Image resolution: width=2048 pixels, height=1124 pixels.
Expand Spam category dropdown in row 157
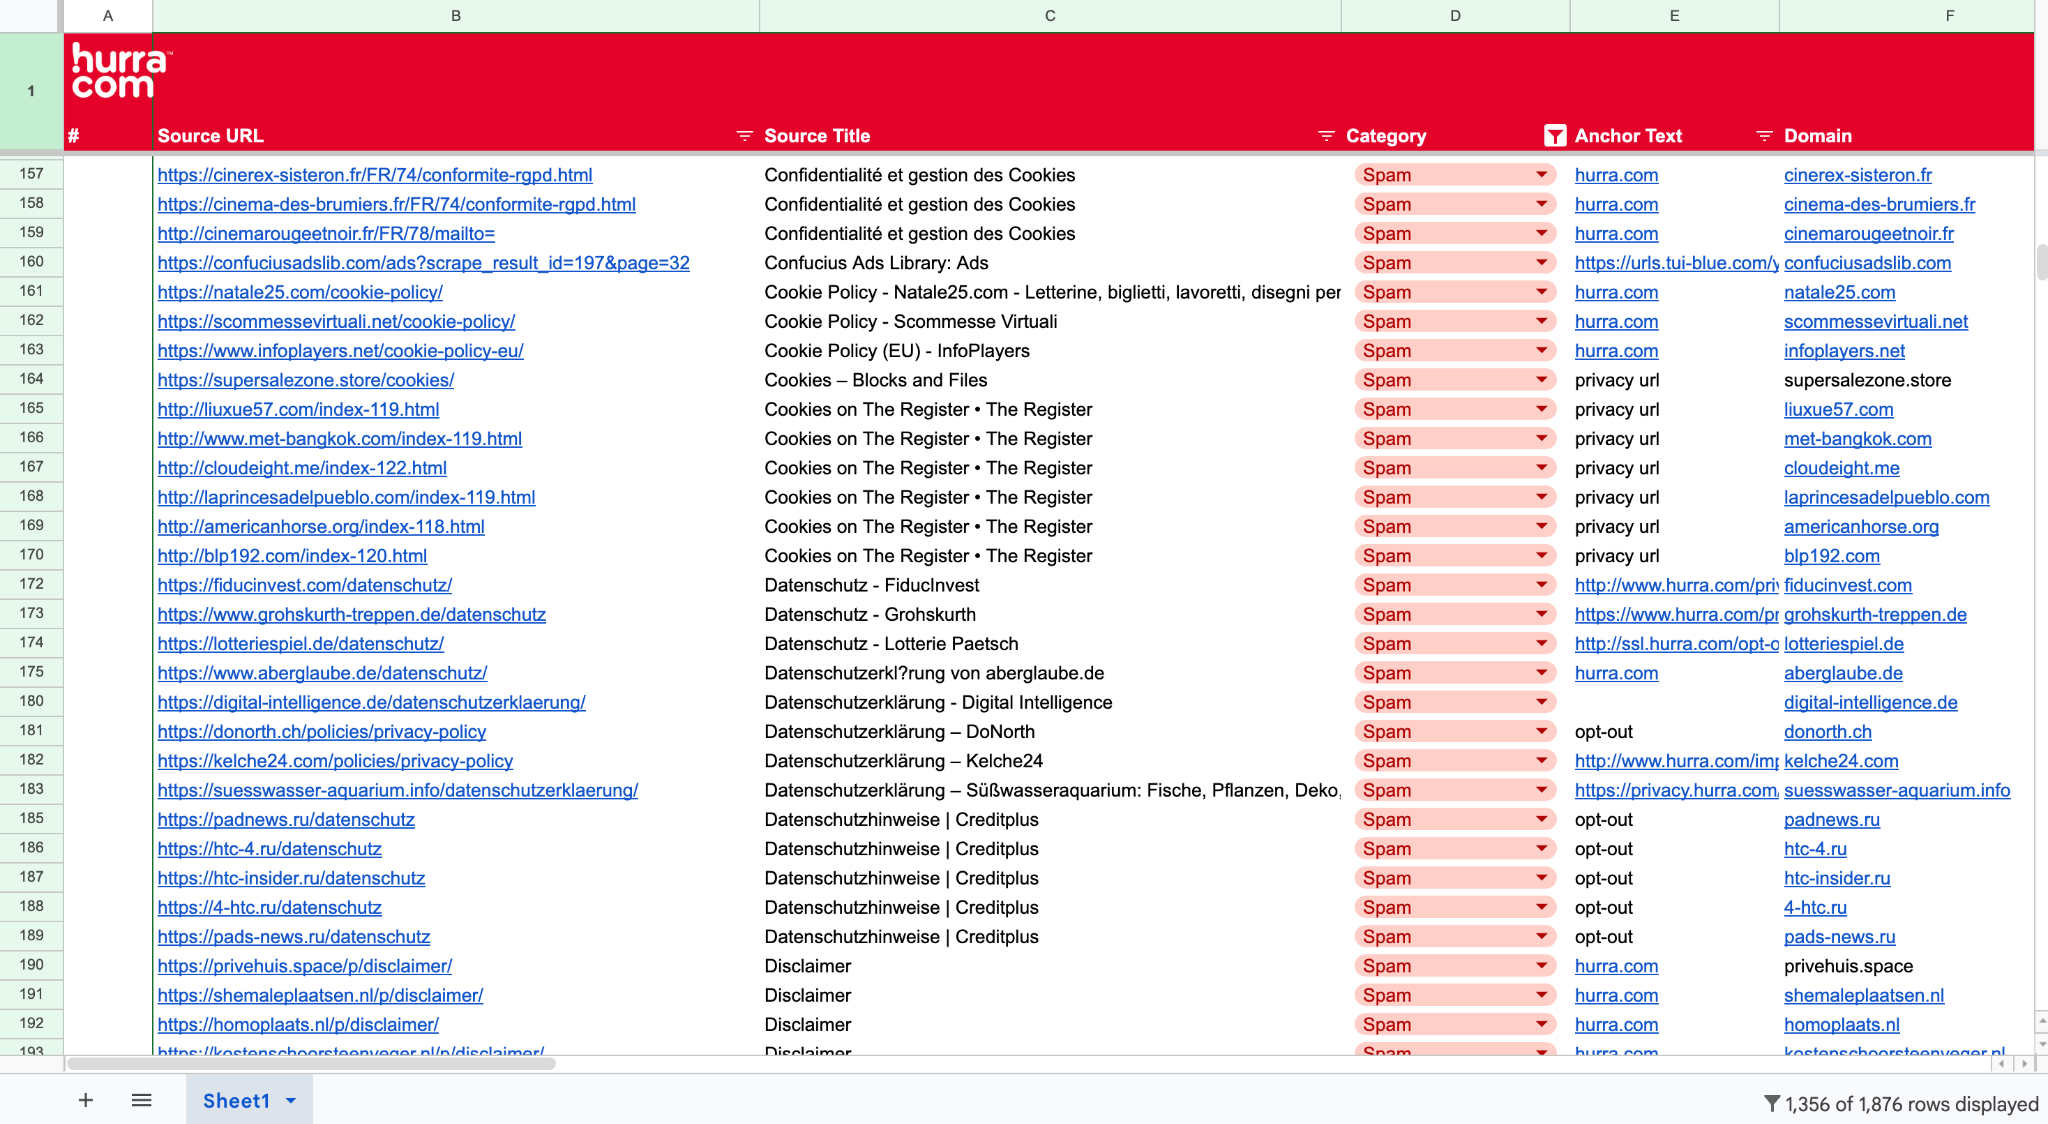click(1541, 175)
